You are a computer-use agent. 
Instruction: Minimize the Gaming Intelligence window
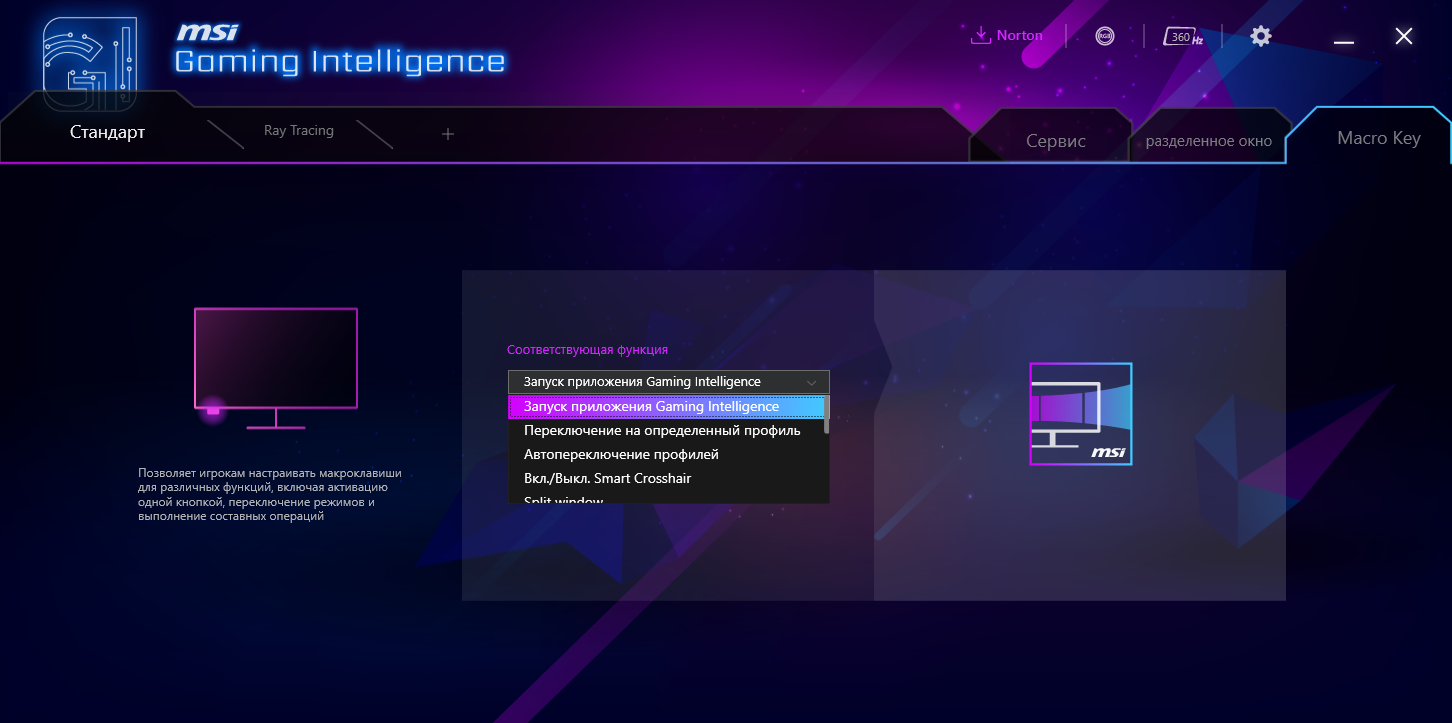tap(1344, 37)
